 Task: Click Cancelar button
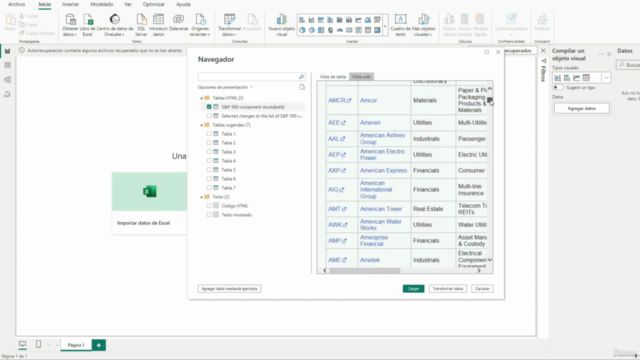click(x=482, y=289)
